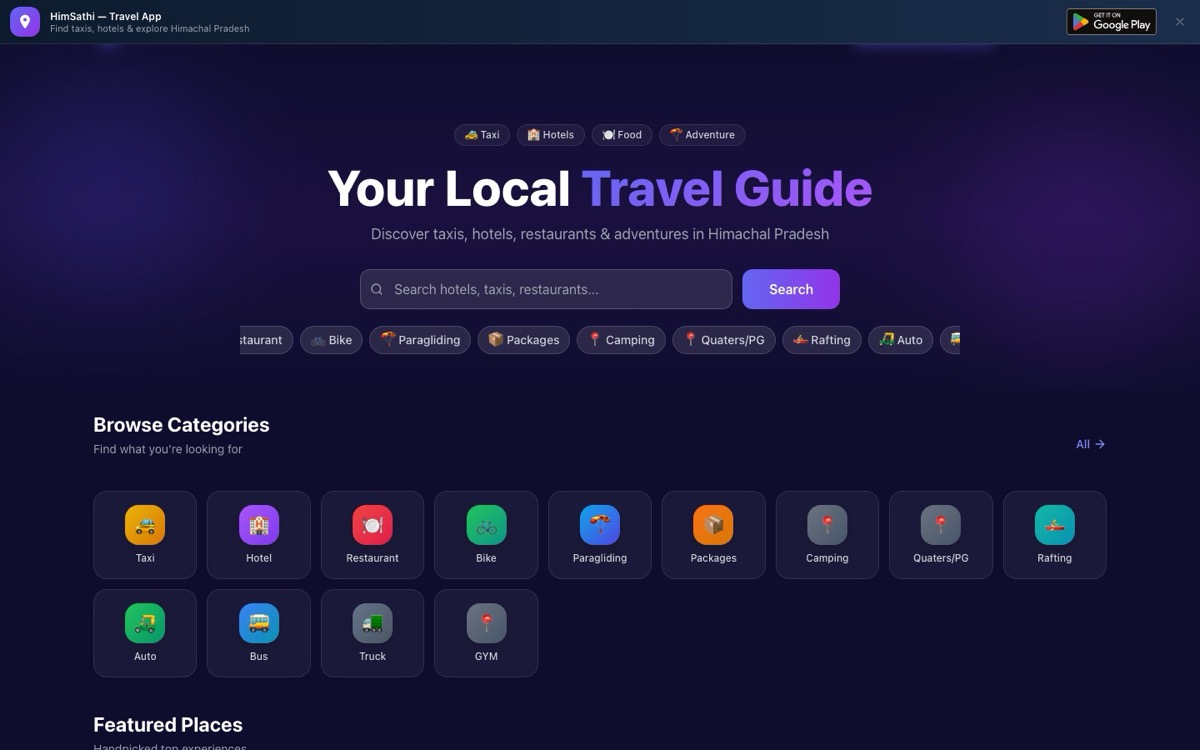Select the Restaurant category icon
The image size is (1200, 750).
[372, 525]
